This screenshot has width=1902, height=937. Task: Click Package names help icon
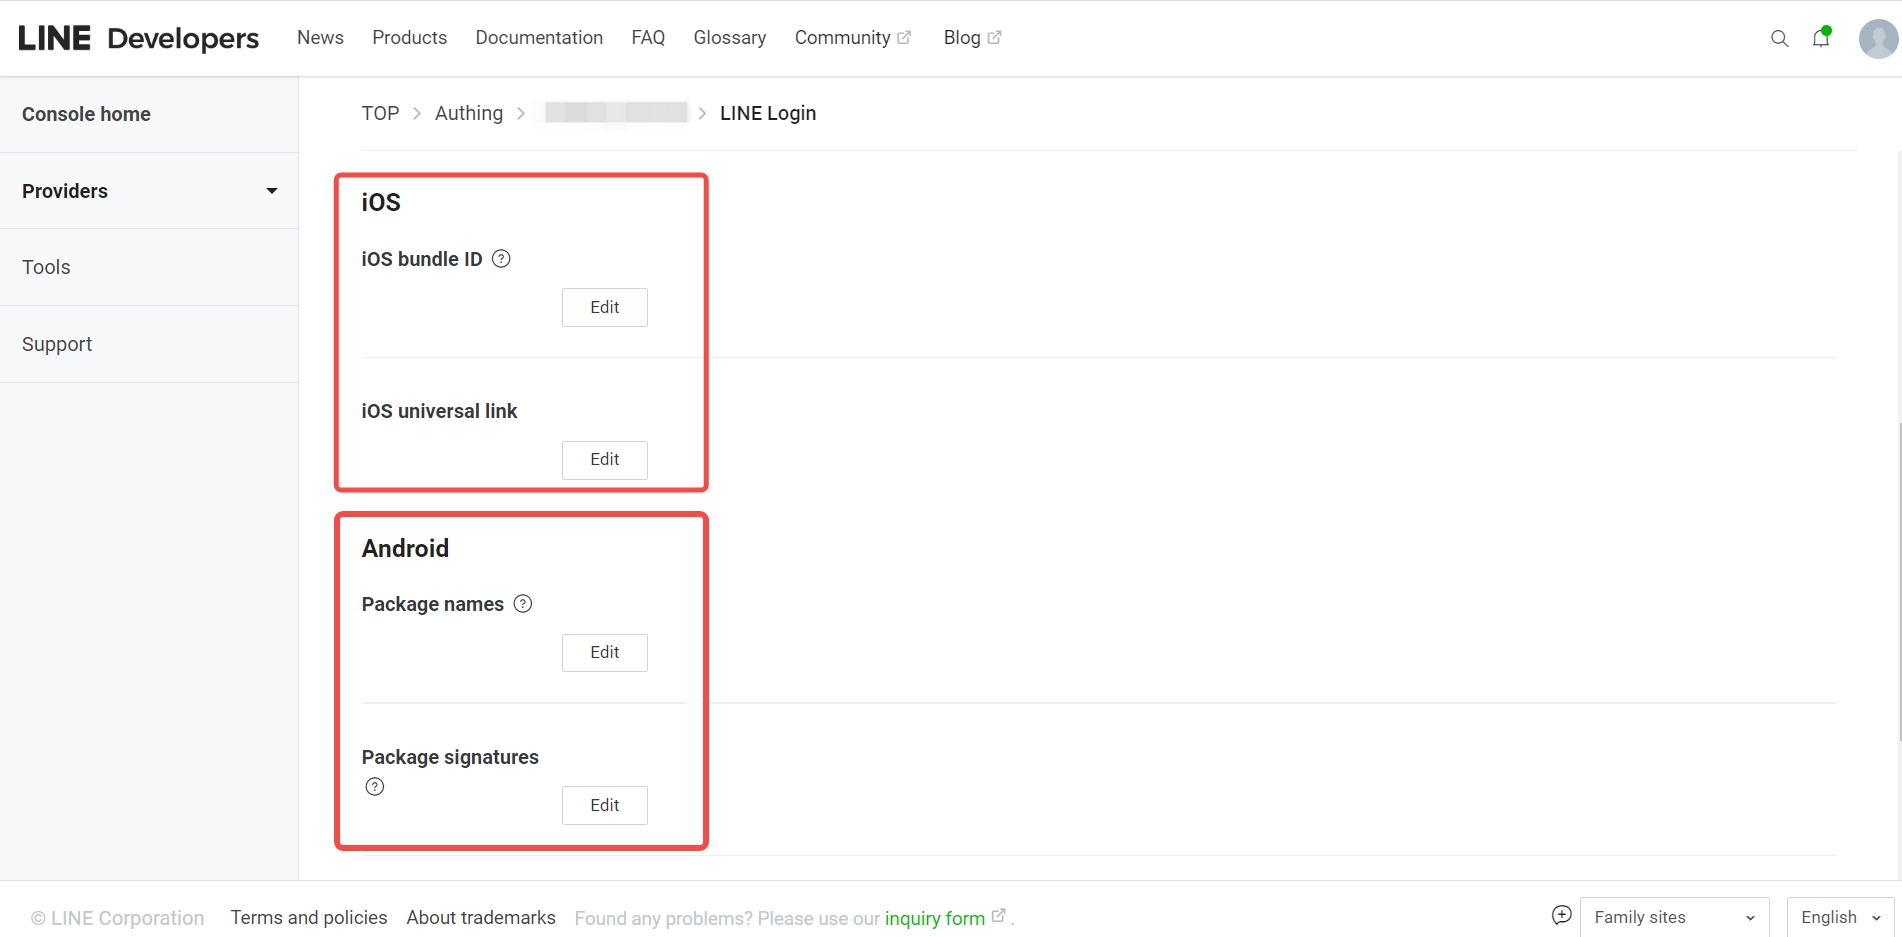pos(523,604)
